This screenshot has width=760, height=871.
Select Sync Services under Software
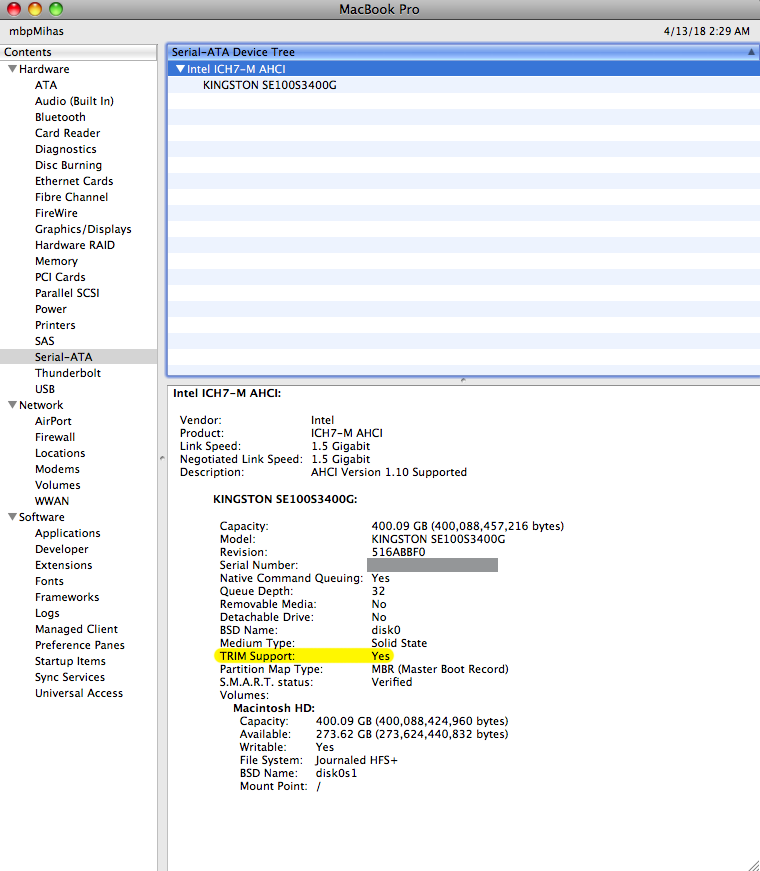coord(70,677)
